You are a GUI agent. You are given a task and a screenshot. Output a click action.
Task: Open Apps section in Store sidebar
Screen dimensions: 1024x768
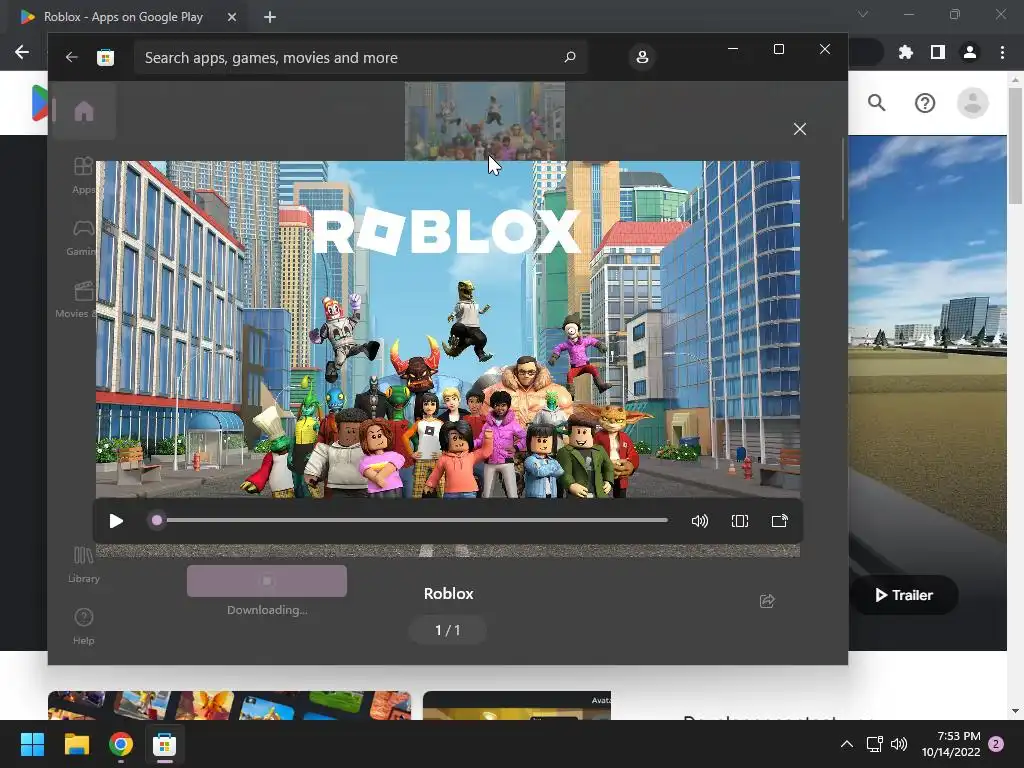click(x=83, y=174)
